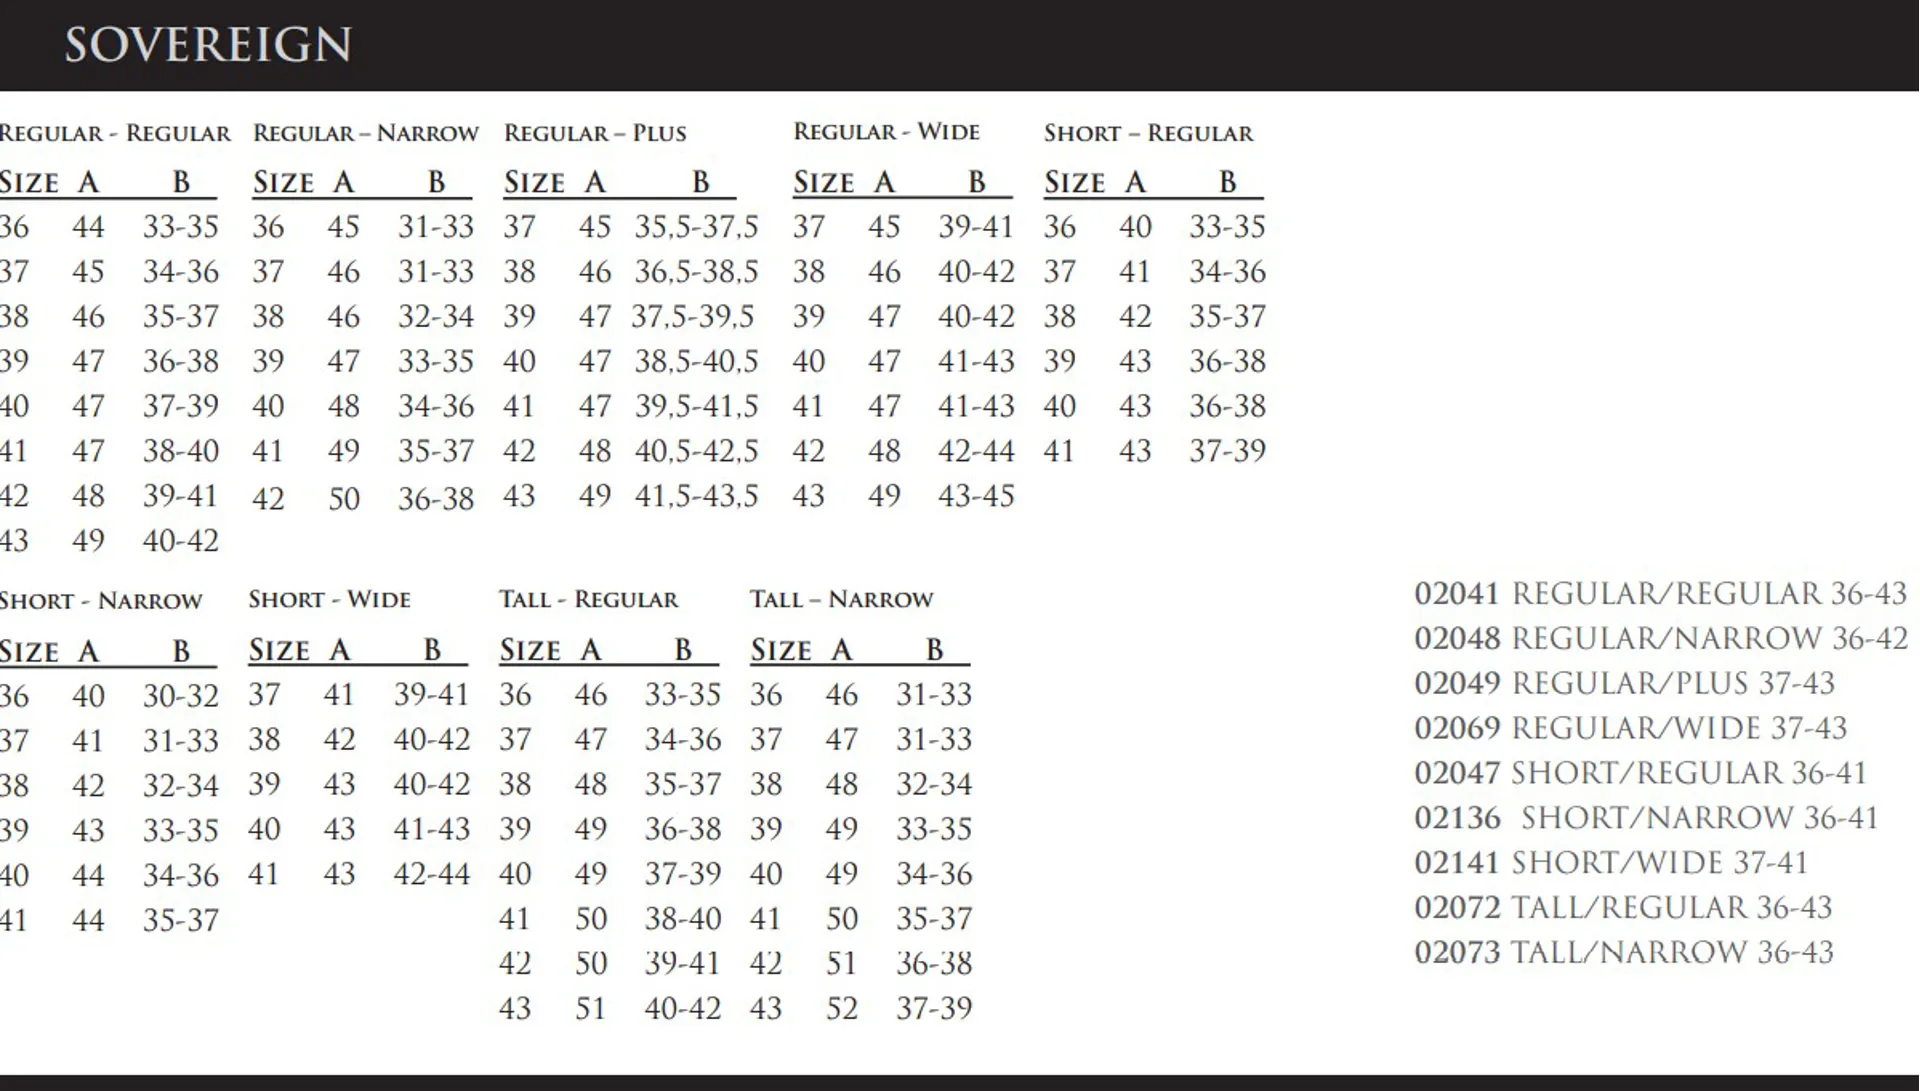Click the Tall – Narrow table heading

pyautogui.click(x=841, y=599)
